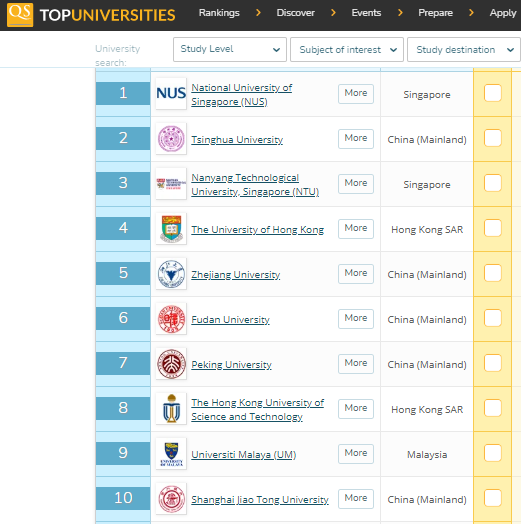
Task: Open the Peking University link
Action: pos(231,364)
